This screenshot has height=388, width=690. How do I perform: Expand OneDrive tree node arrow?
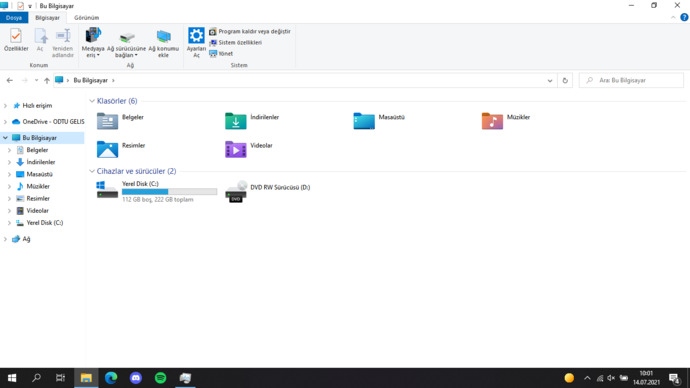[x=5, y=122]
